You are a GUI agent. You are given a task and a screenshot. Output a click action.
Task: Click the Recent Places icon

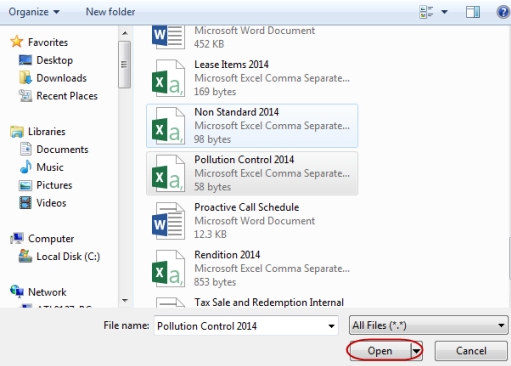(25, 96)
